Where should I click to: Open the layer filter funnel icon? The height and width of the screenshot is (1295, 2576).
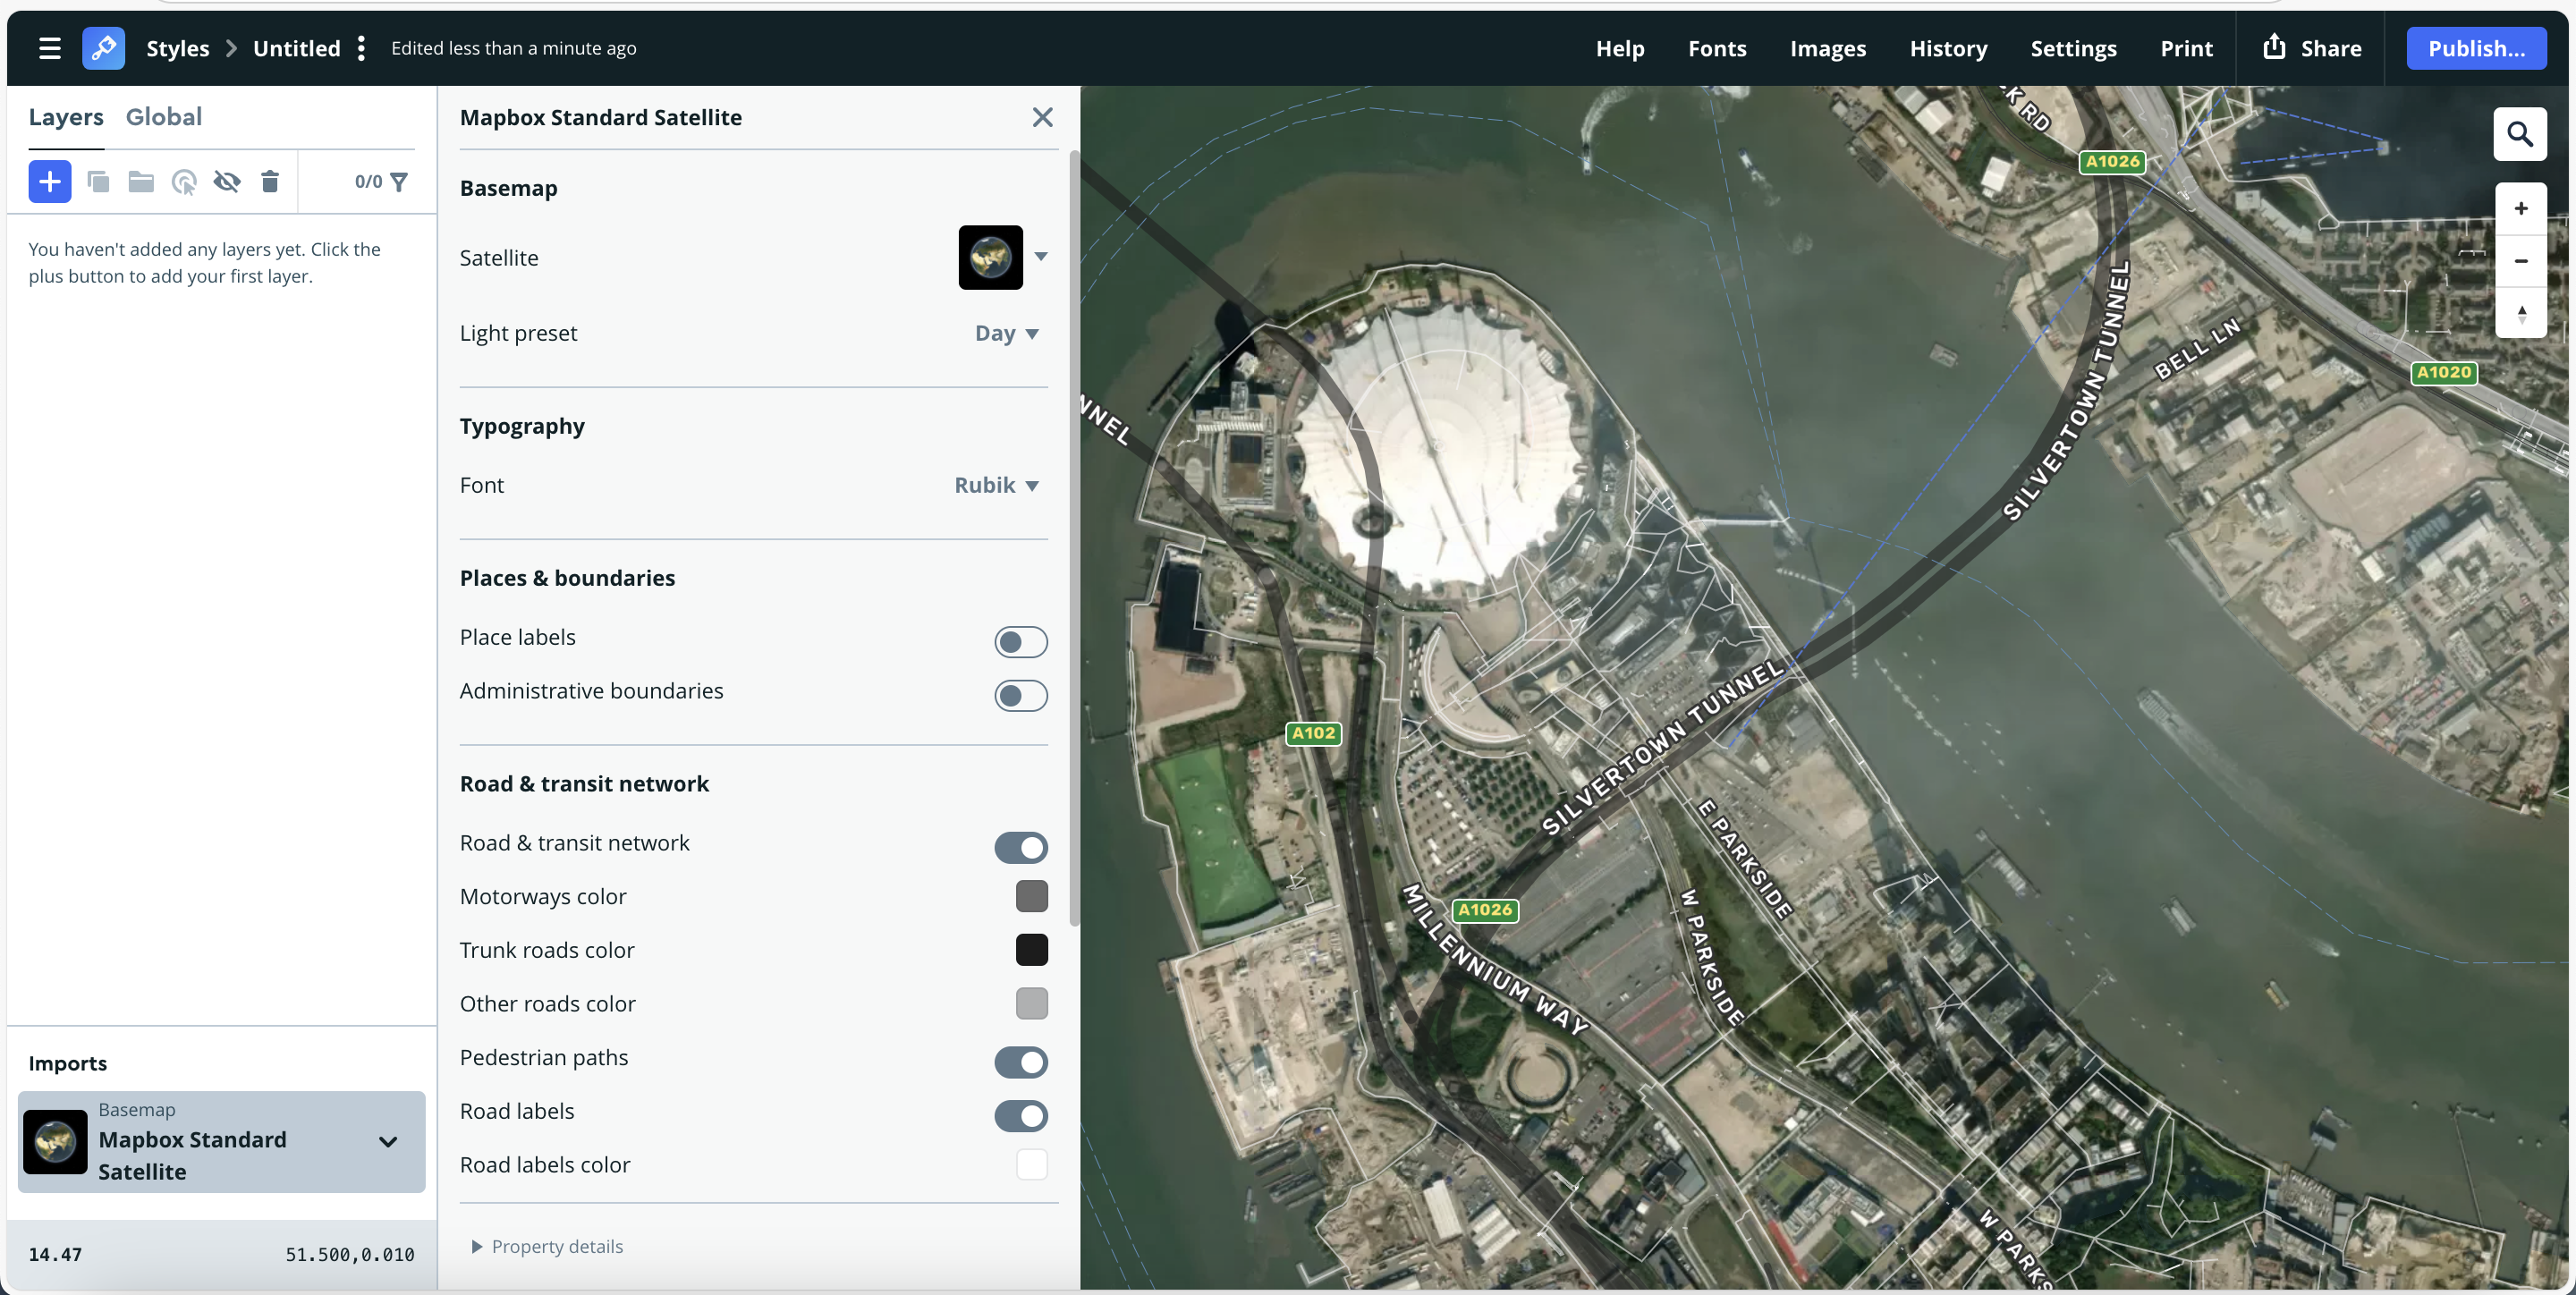(x=399, y=181)
